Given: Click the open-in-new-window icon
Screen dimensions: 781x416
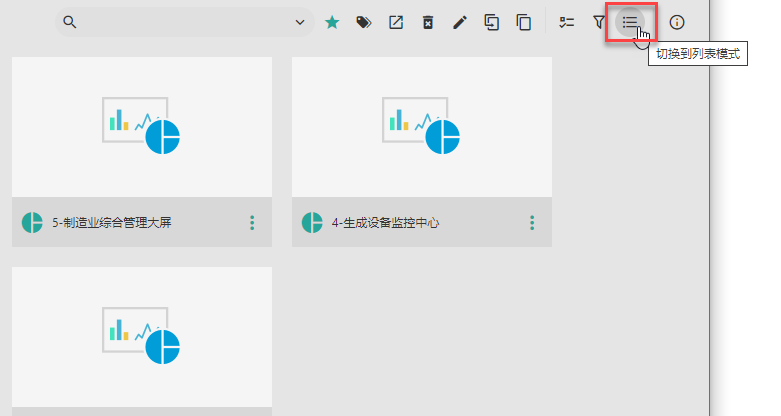Looking at the screenshot, I should point(396,22).
